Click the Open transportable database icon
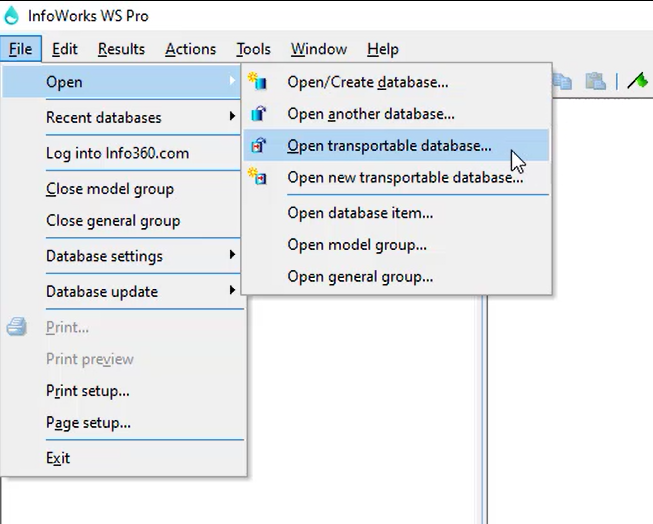 tap(258, 145)
